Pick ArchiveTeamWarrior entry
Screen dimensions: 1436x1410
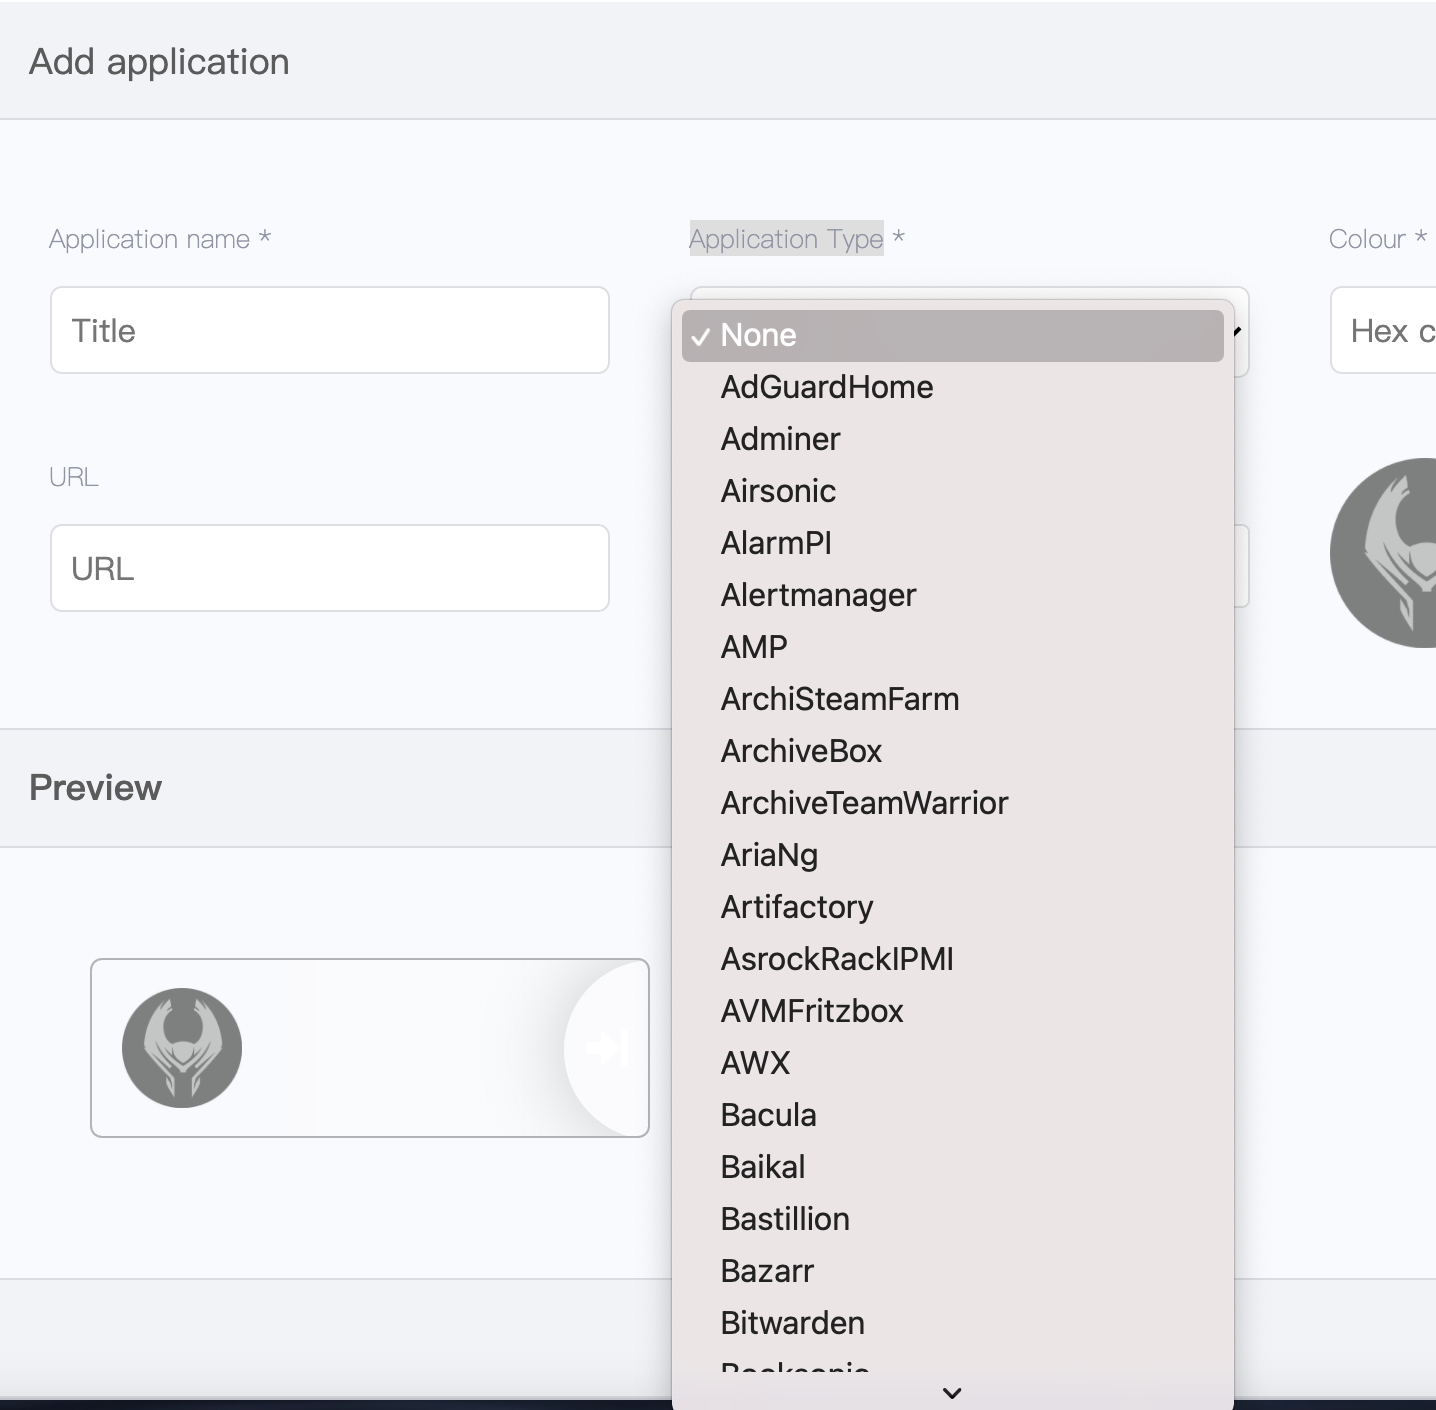coord(952,803)
